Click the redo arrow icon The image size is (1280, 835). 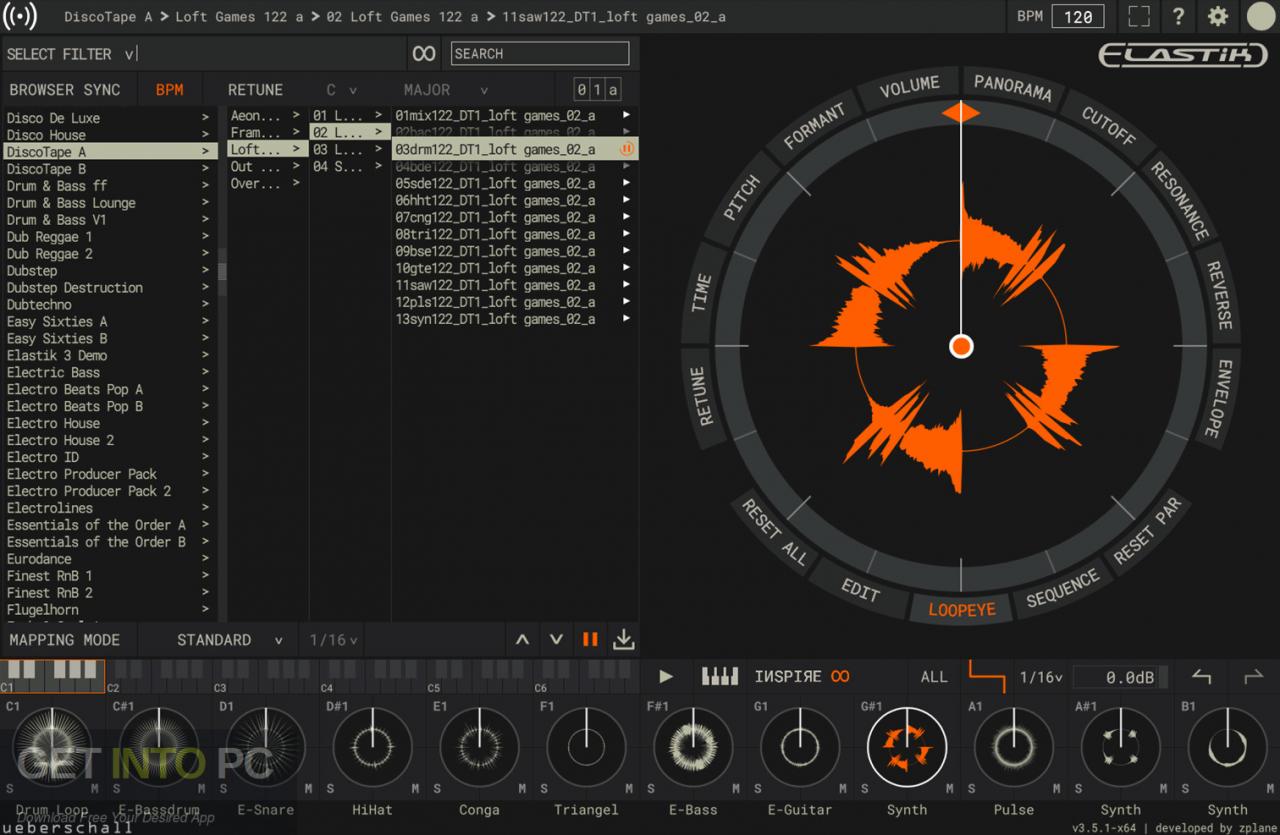tap(1253, 677)
